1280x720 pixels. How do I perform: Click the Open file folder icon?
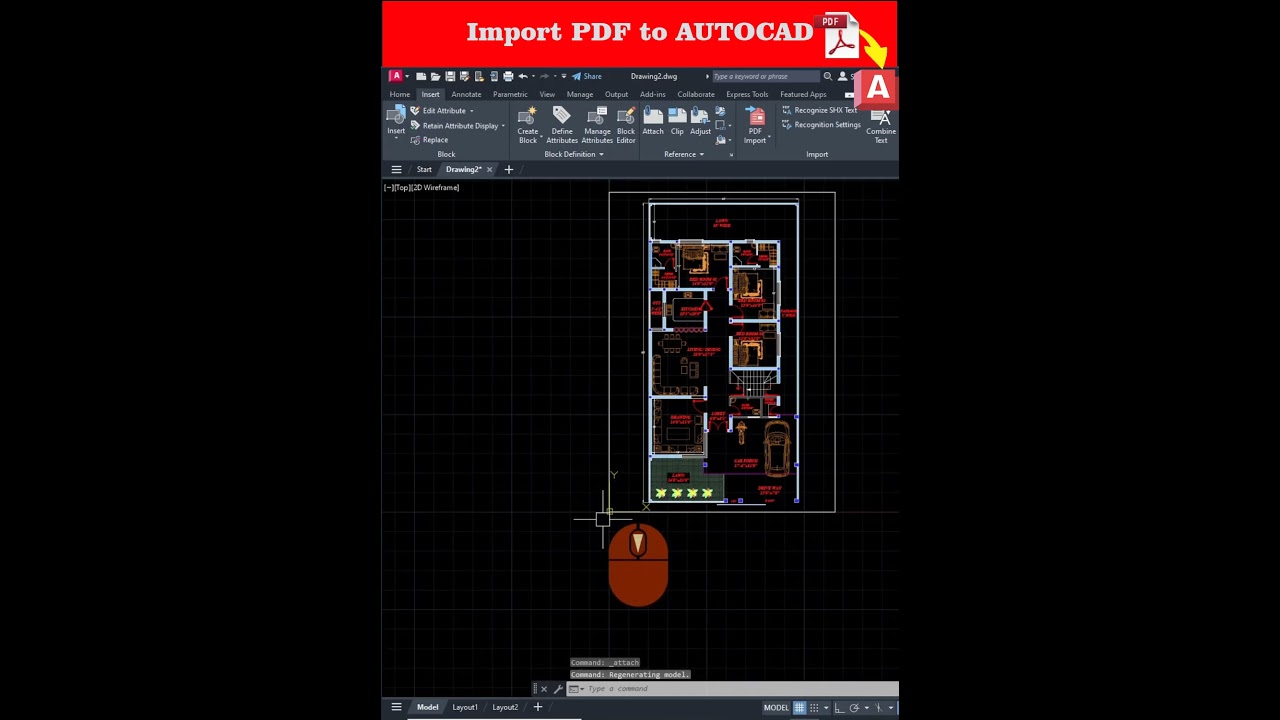435,76
